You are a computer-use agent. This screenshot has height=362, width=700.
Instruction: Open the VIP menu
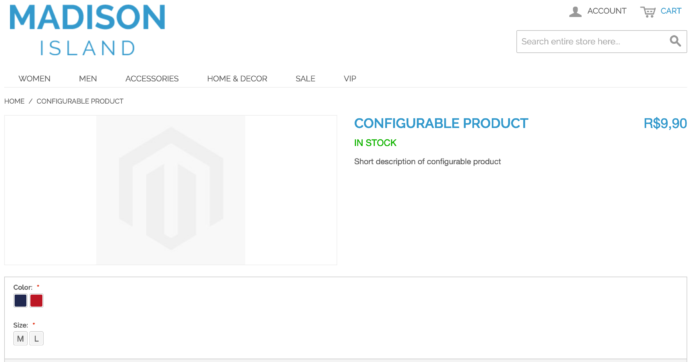[x=350, y=79]
